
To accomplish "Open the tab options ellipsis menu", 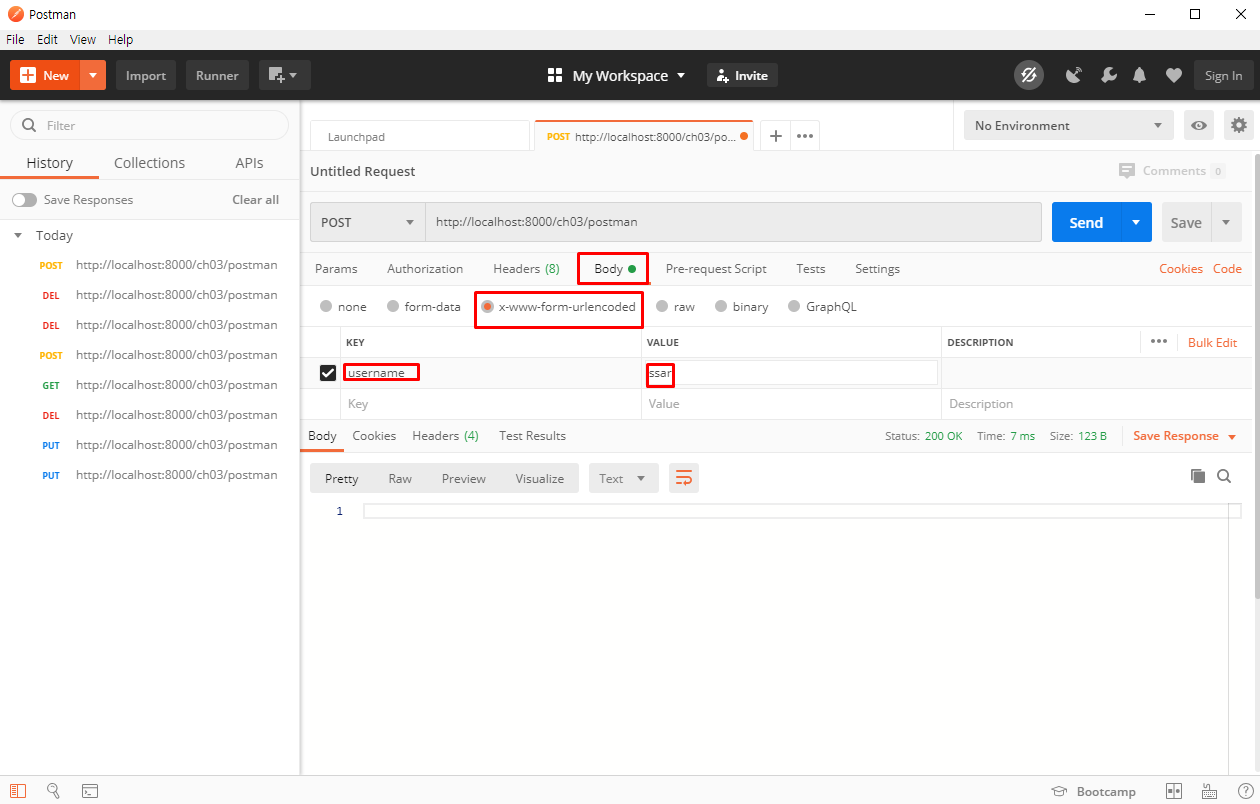I will (x=805, y=136).
